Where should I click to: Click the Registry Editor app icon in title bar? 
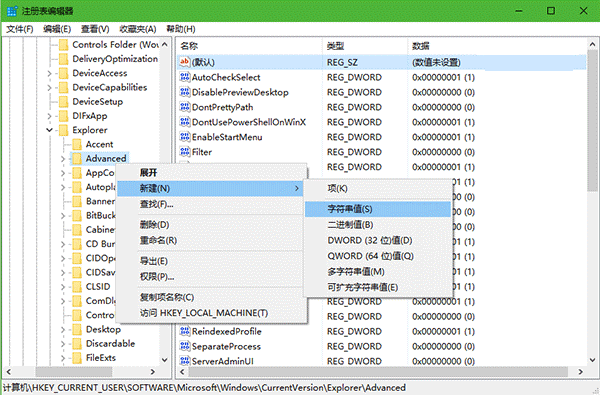coord(12,11)
